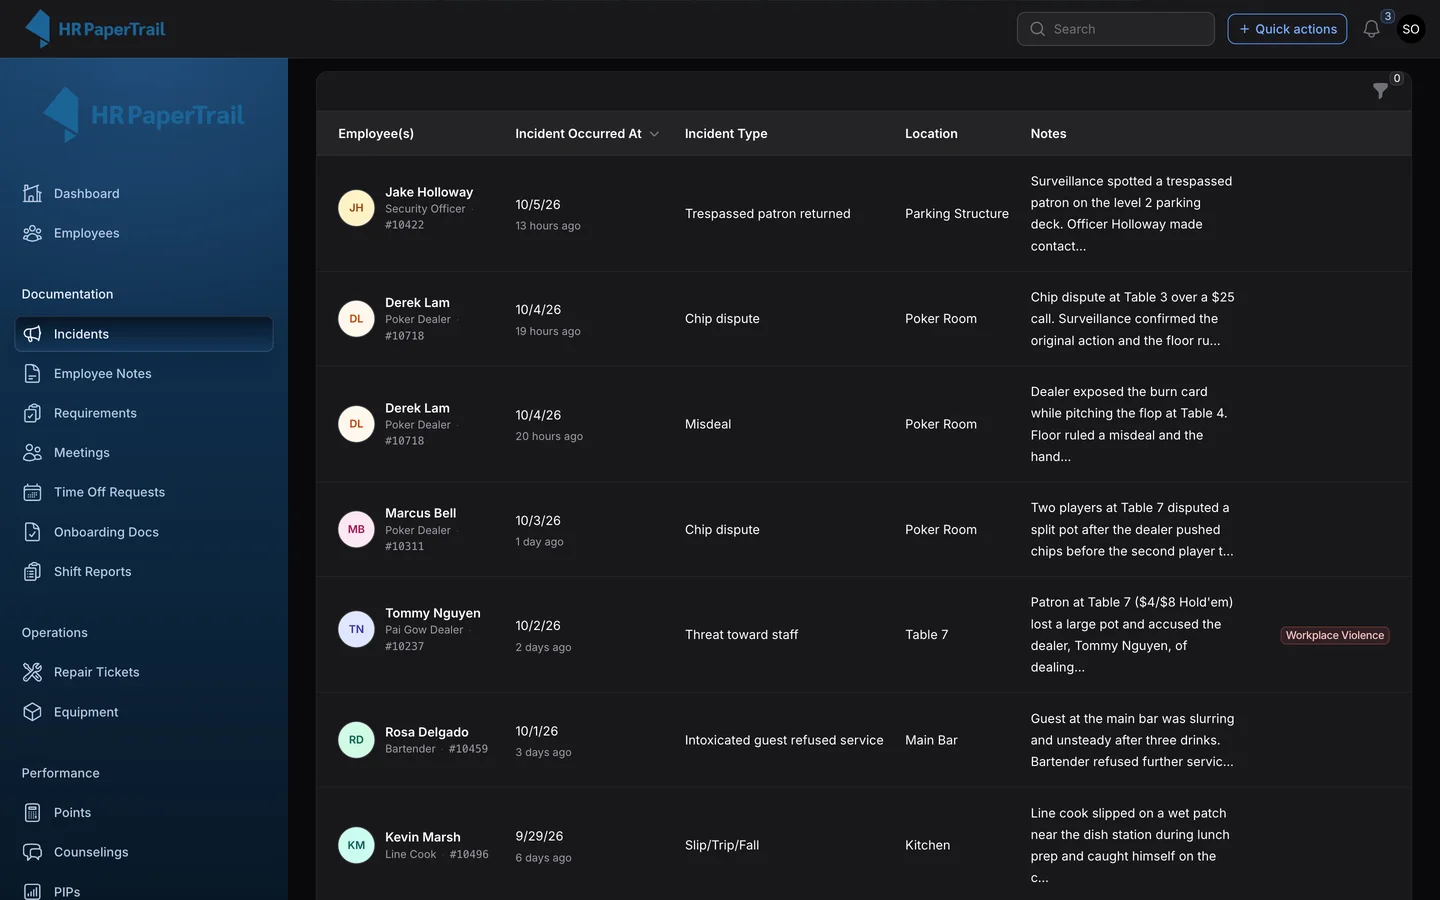
Task: Open the SO user avatar menu
Action: 1411,29
